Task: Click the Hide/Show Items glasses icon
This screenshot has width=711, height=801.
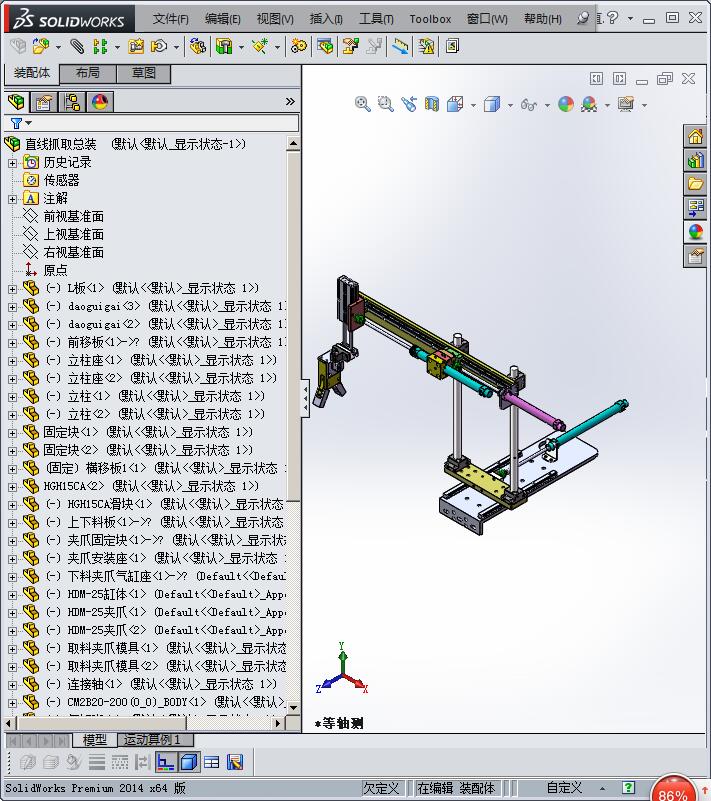Action: coord(529,105)
